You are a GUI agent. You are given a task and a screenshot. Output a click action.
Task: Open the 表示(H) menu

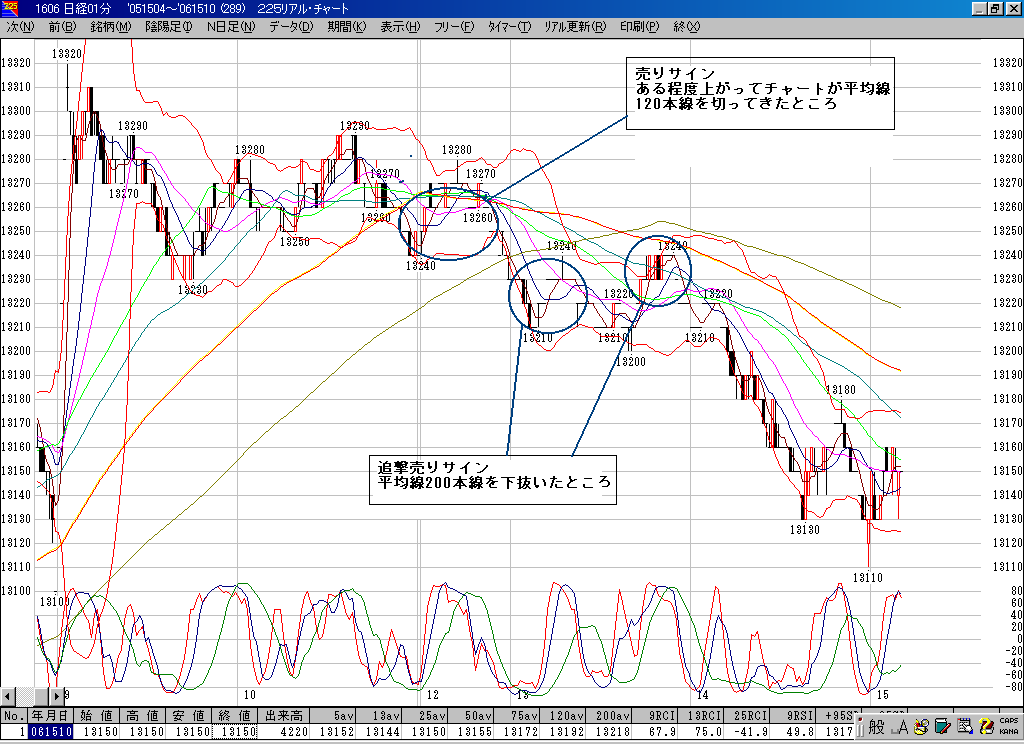coord(400,27)
